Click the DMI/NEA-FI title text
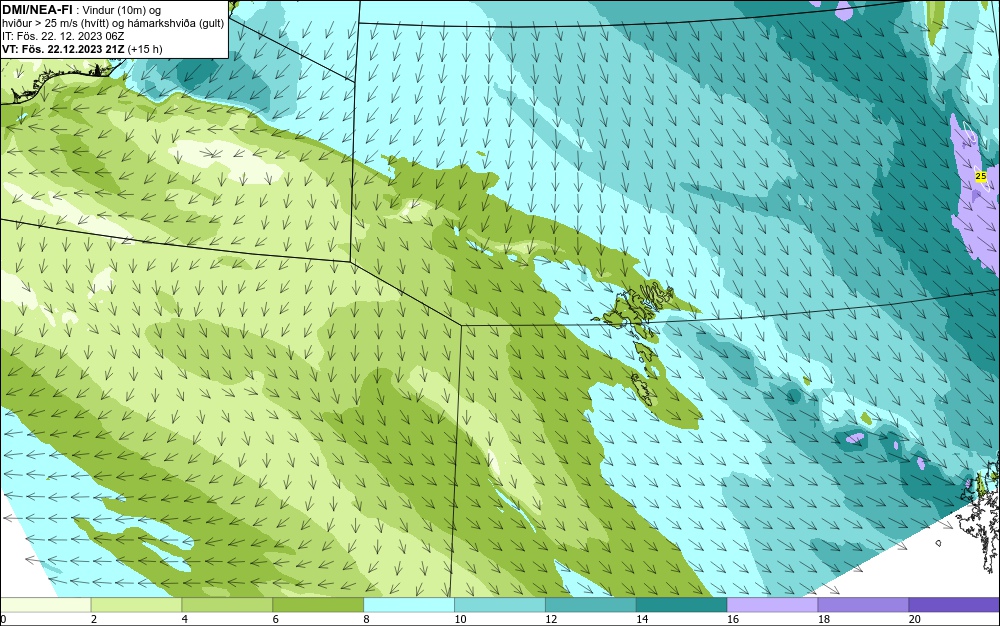The image size is (1000, 626). click(37, 10)
